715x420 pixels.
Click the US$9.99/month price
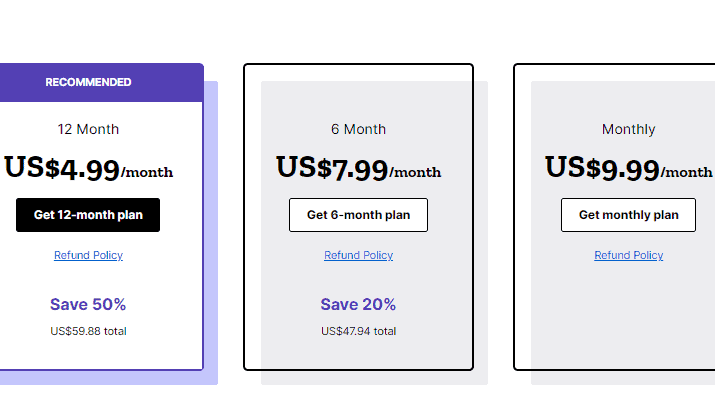tap(628, 168)
